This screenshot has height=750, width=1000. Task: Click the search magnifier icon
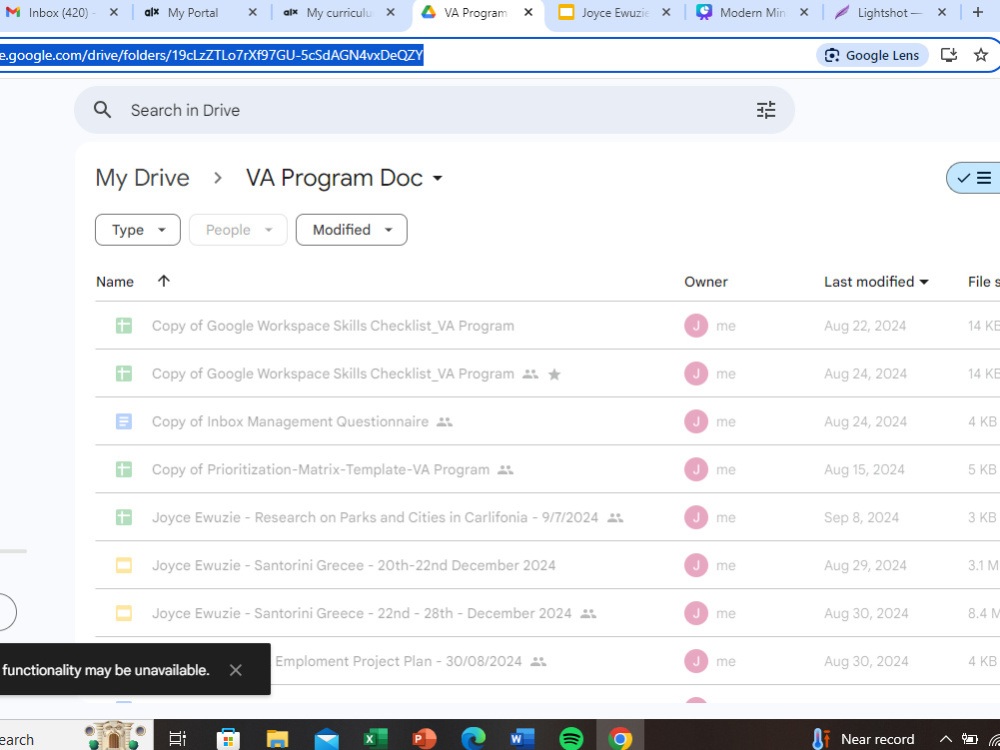(102, 110)
